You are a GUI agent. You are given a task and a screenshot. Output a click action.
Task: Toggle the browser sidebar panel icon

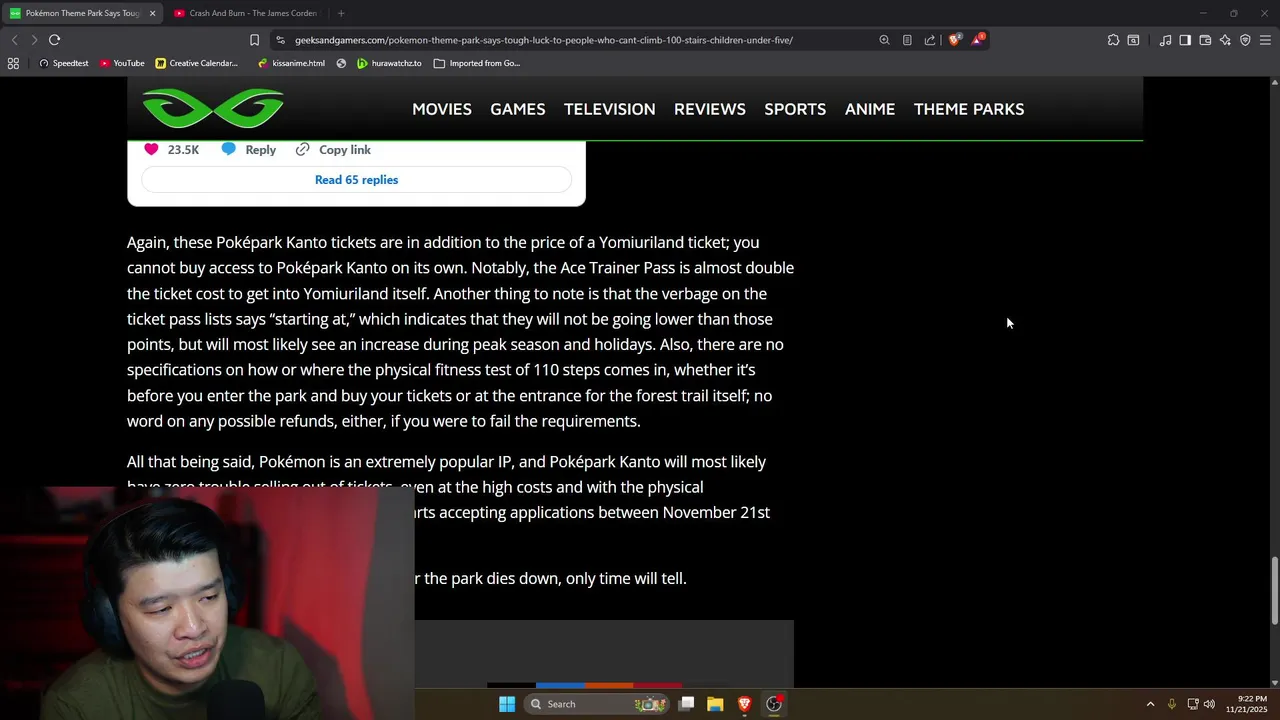(x=1185, y=40)
